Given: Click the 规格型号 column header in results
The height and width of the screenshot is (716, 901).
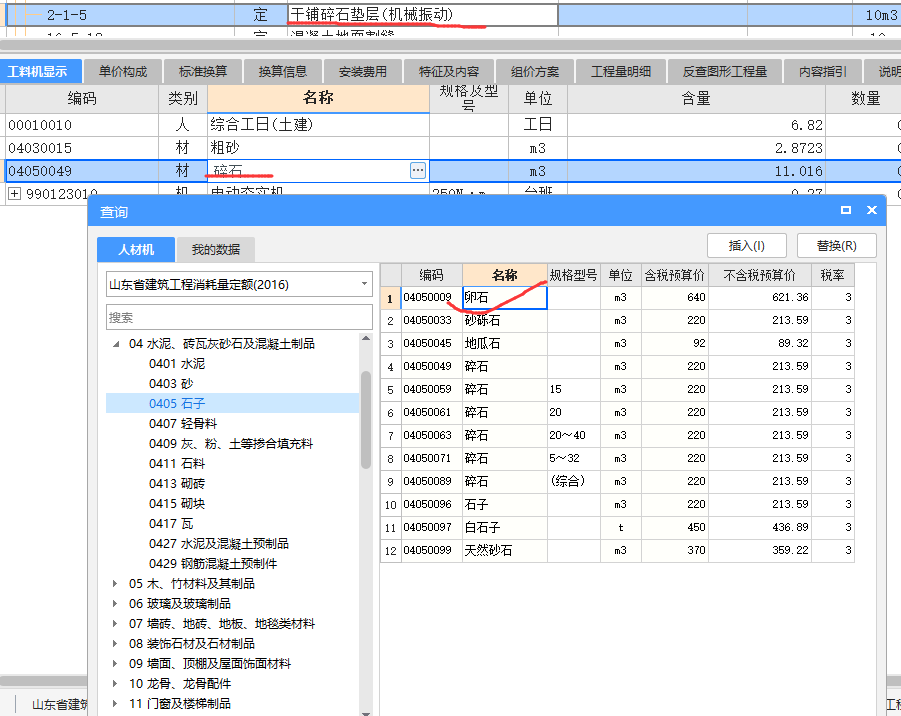Looking at the screenshot, I should (573, 275).
